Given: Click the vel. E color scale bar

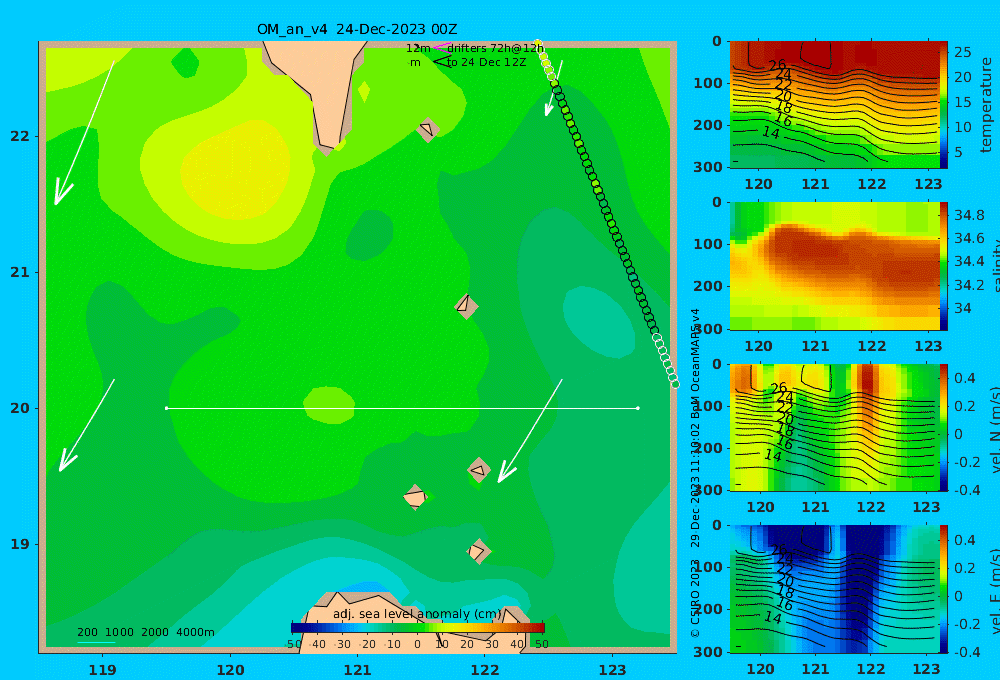Looking at the screenshot, I should click(x=944, y=589).
